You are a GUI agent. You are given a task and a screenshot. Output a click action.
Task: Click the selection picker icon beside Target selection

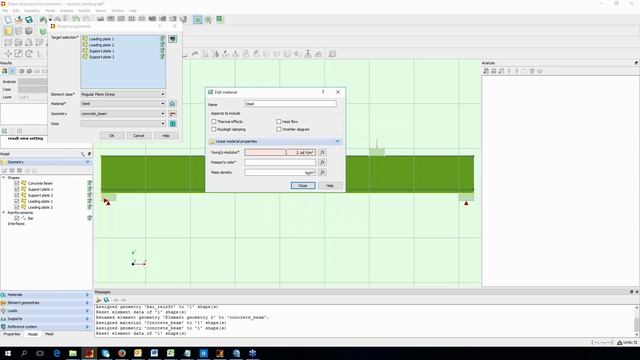pyautogui.click(x=173, y=39)
